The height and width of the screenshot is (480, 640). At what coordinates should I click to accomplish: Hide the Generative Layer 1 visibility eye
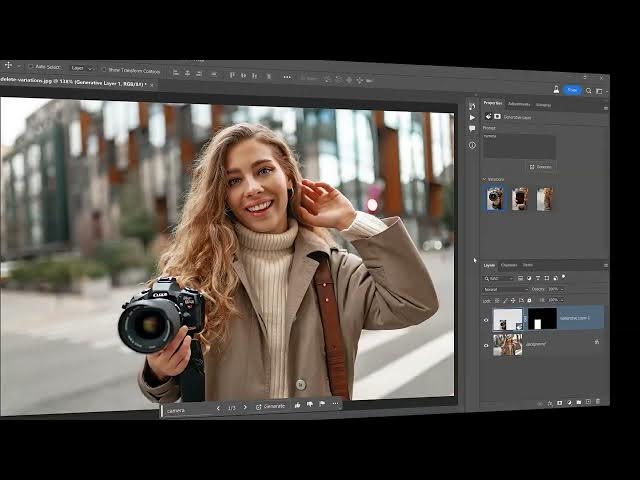point(486,320)
